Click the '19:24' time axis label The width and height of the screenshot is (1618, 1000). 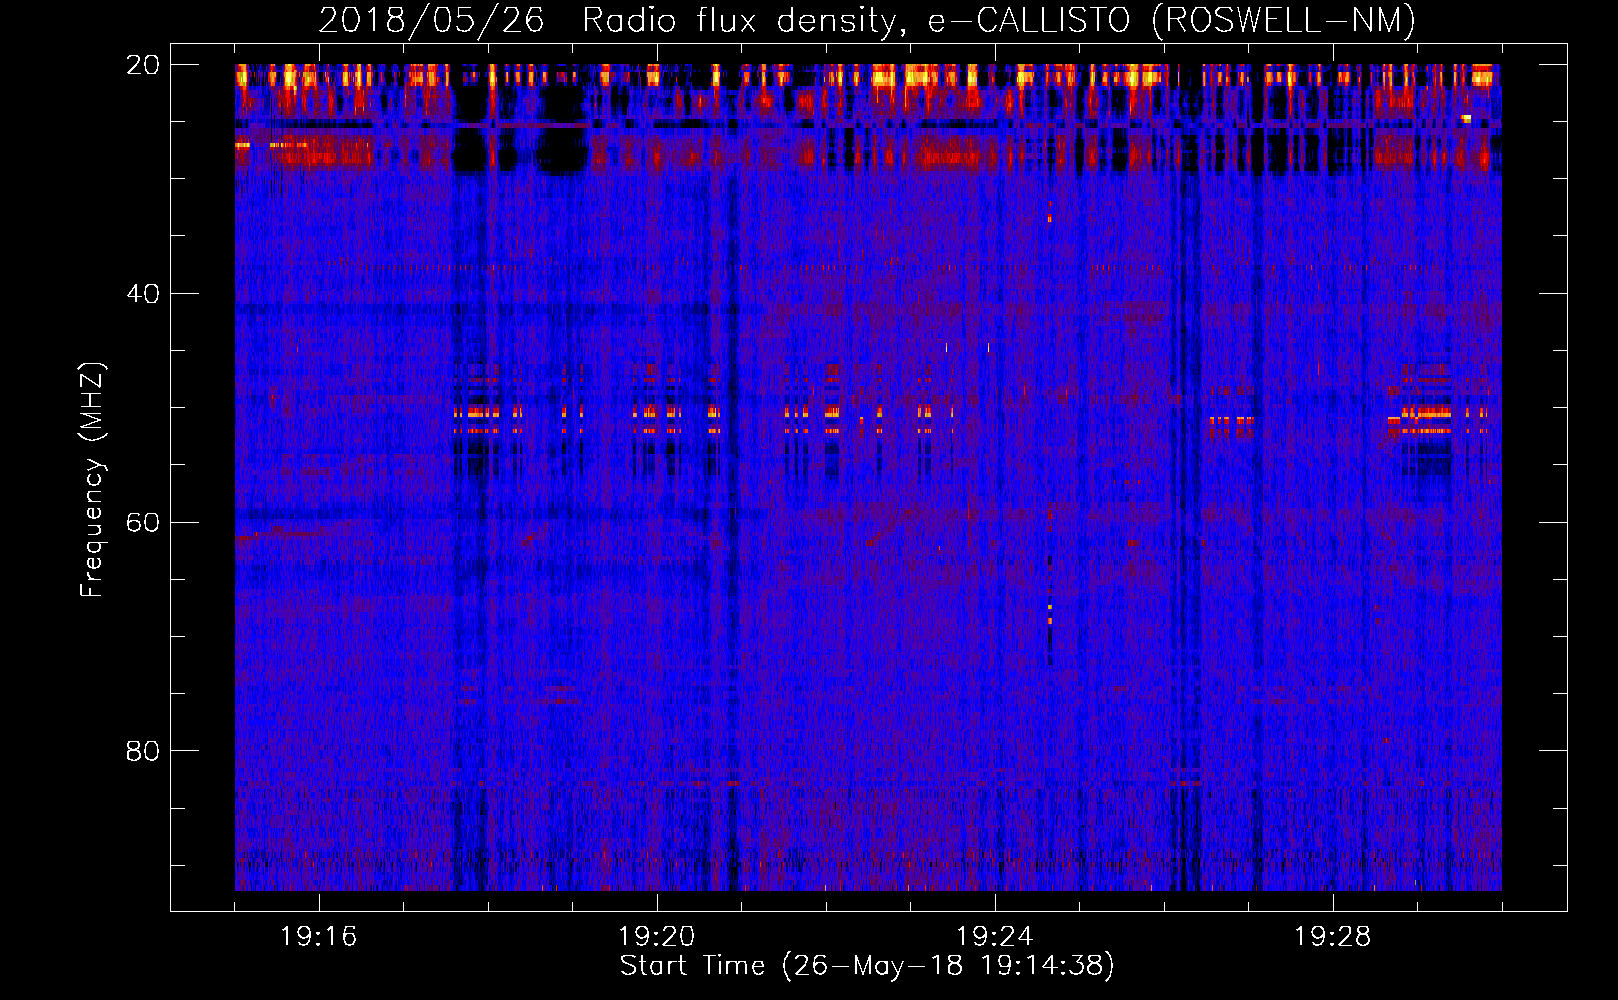[x=995, y=937]
